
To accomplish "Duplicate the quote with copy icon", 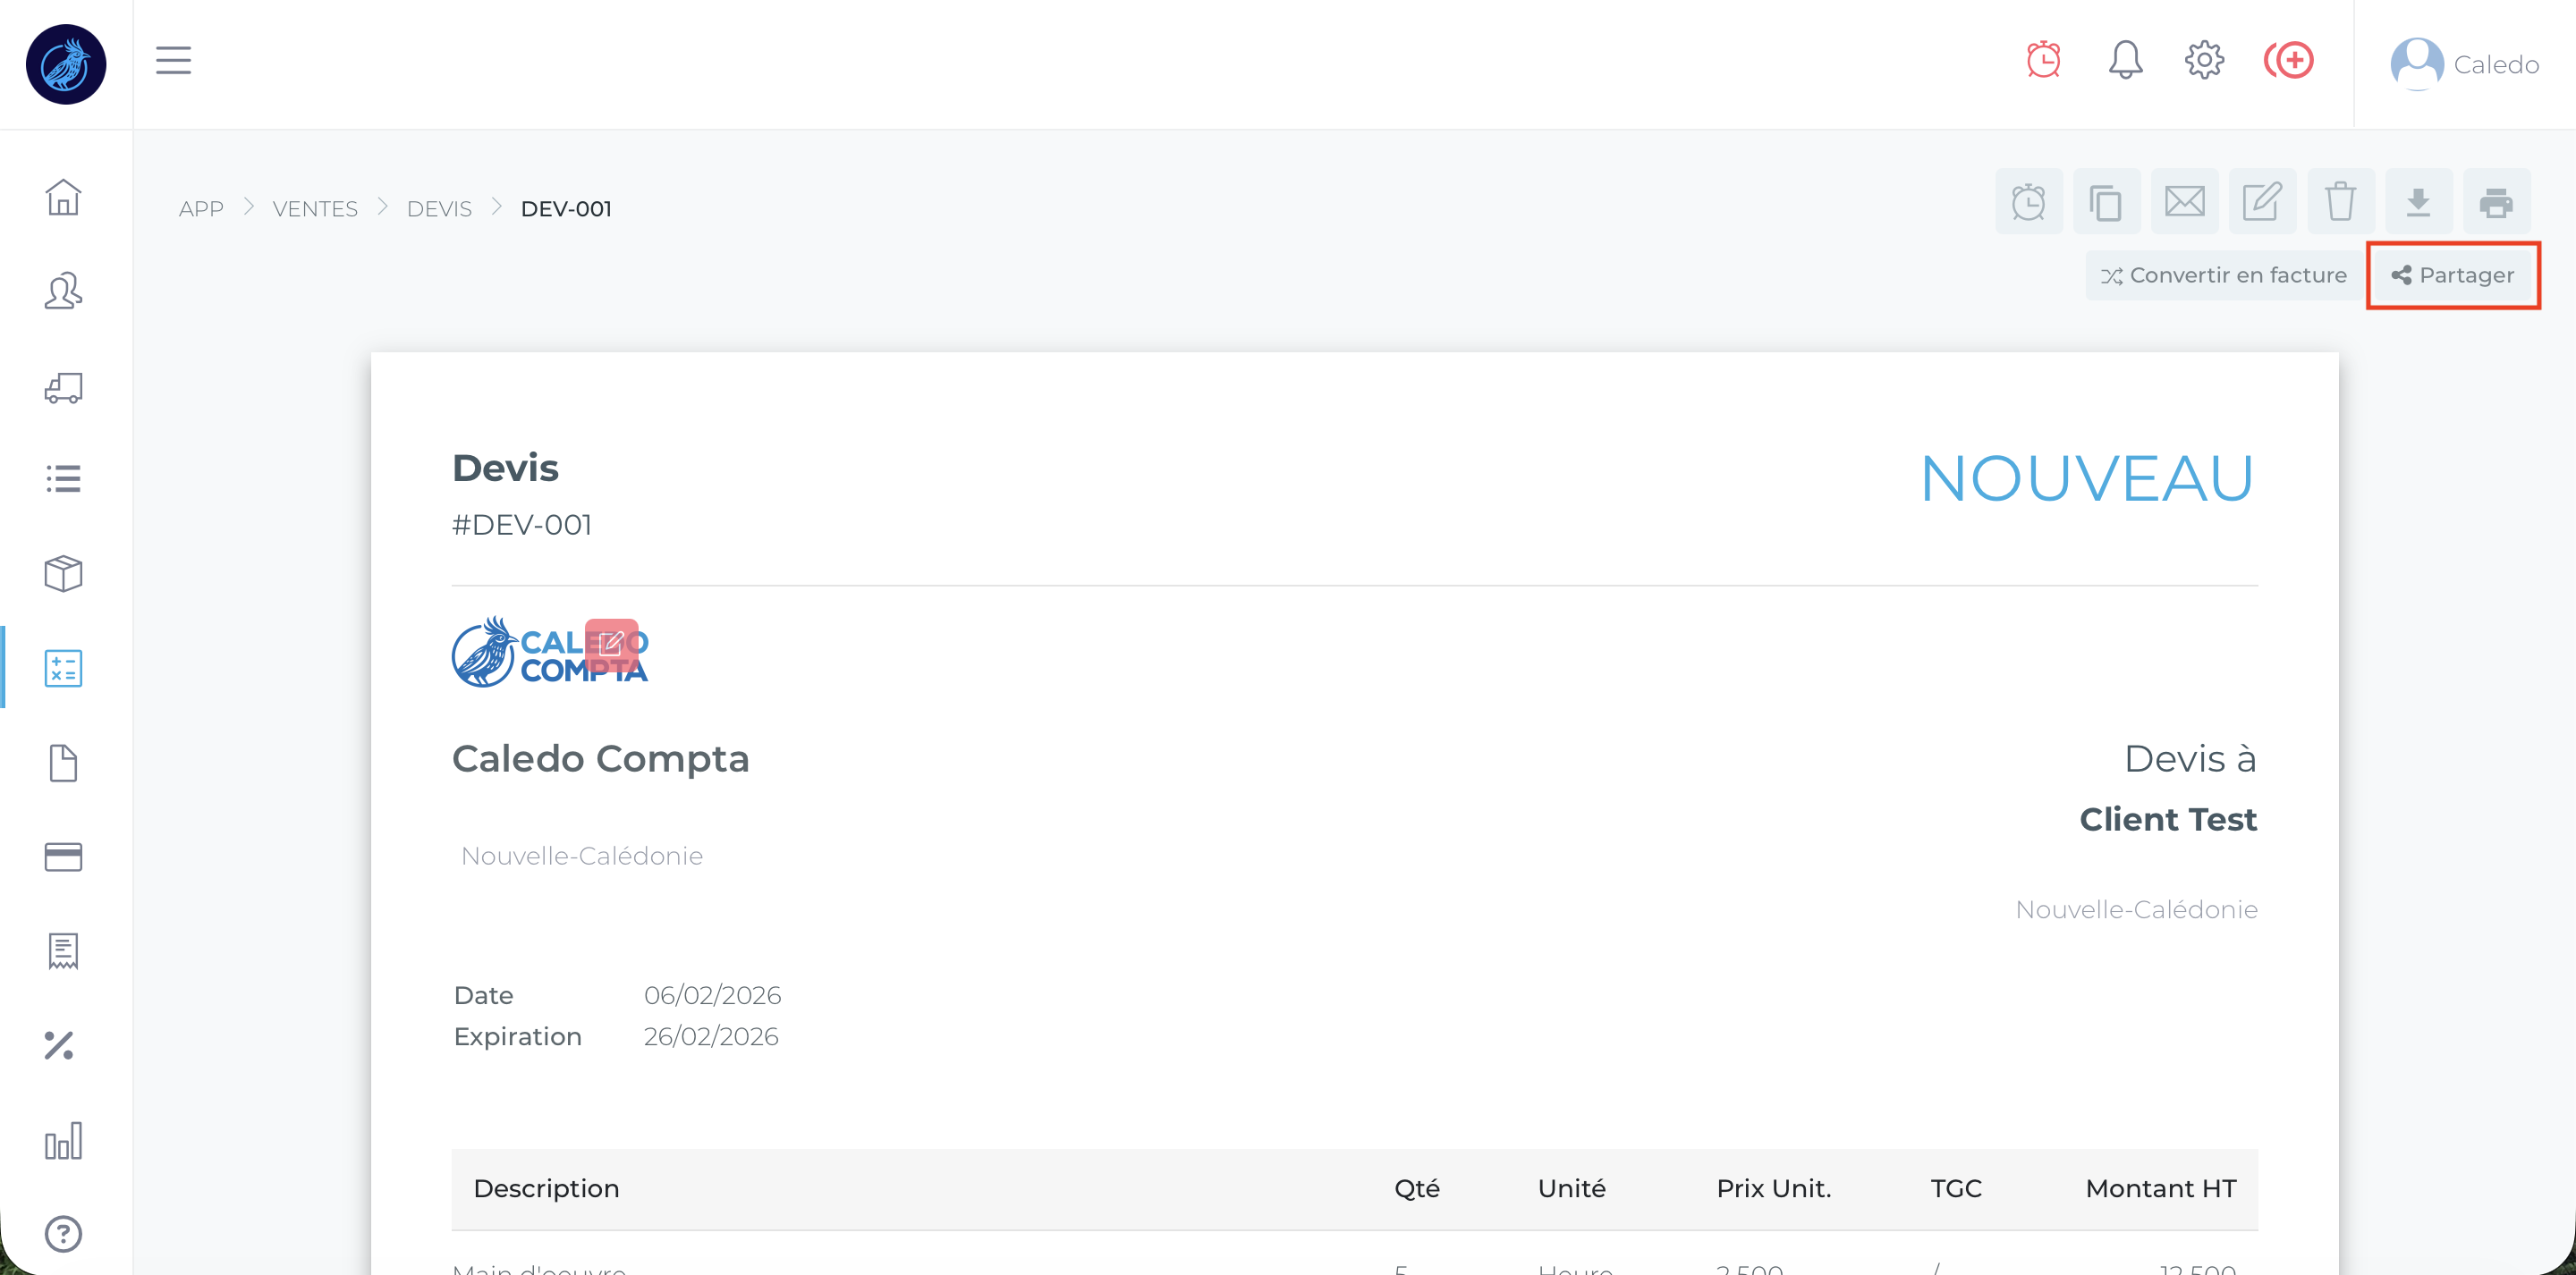I will (2106, 202).
